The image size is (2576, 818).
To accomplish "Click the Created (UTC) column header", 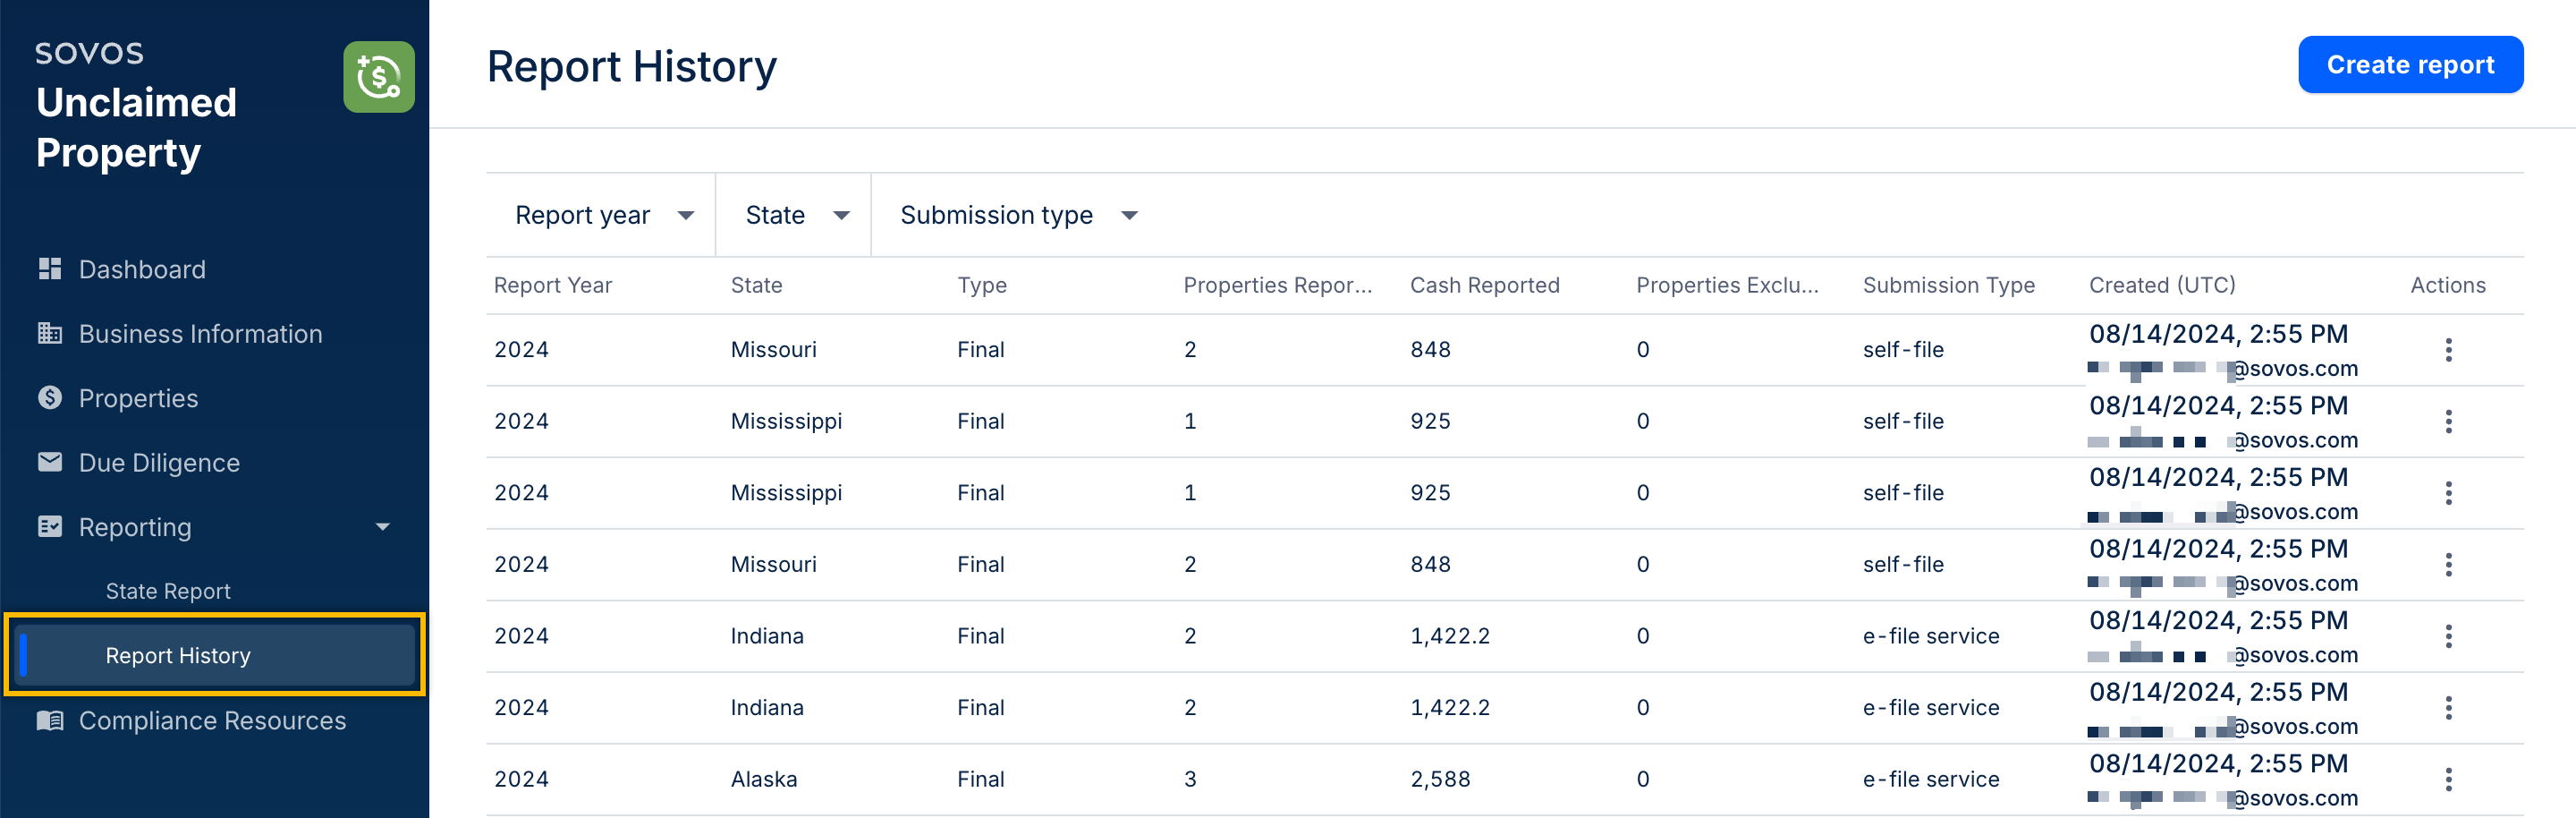I will click(2161, 286).
